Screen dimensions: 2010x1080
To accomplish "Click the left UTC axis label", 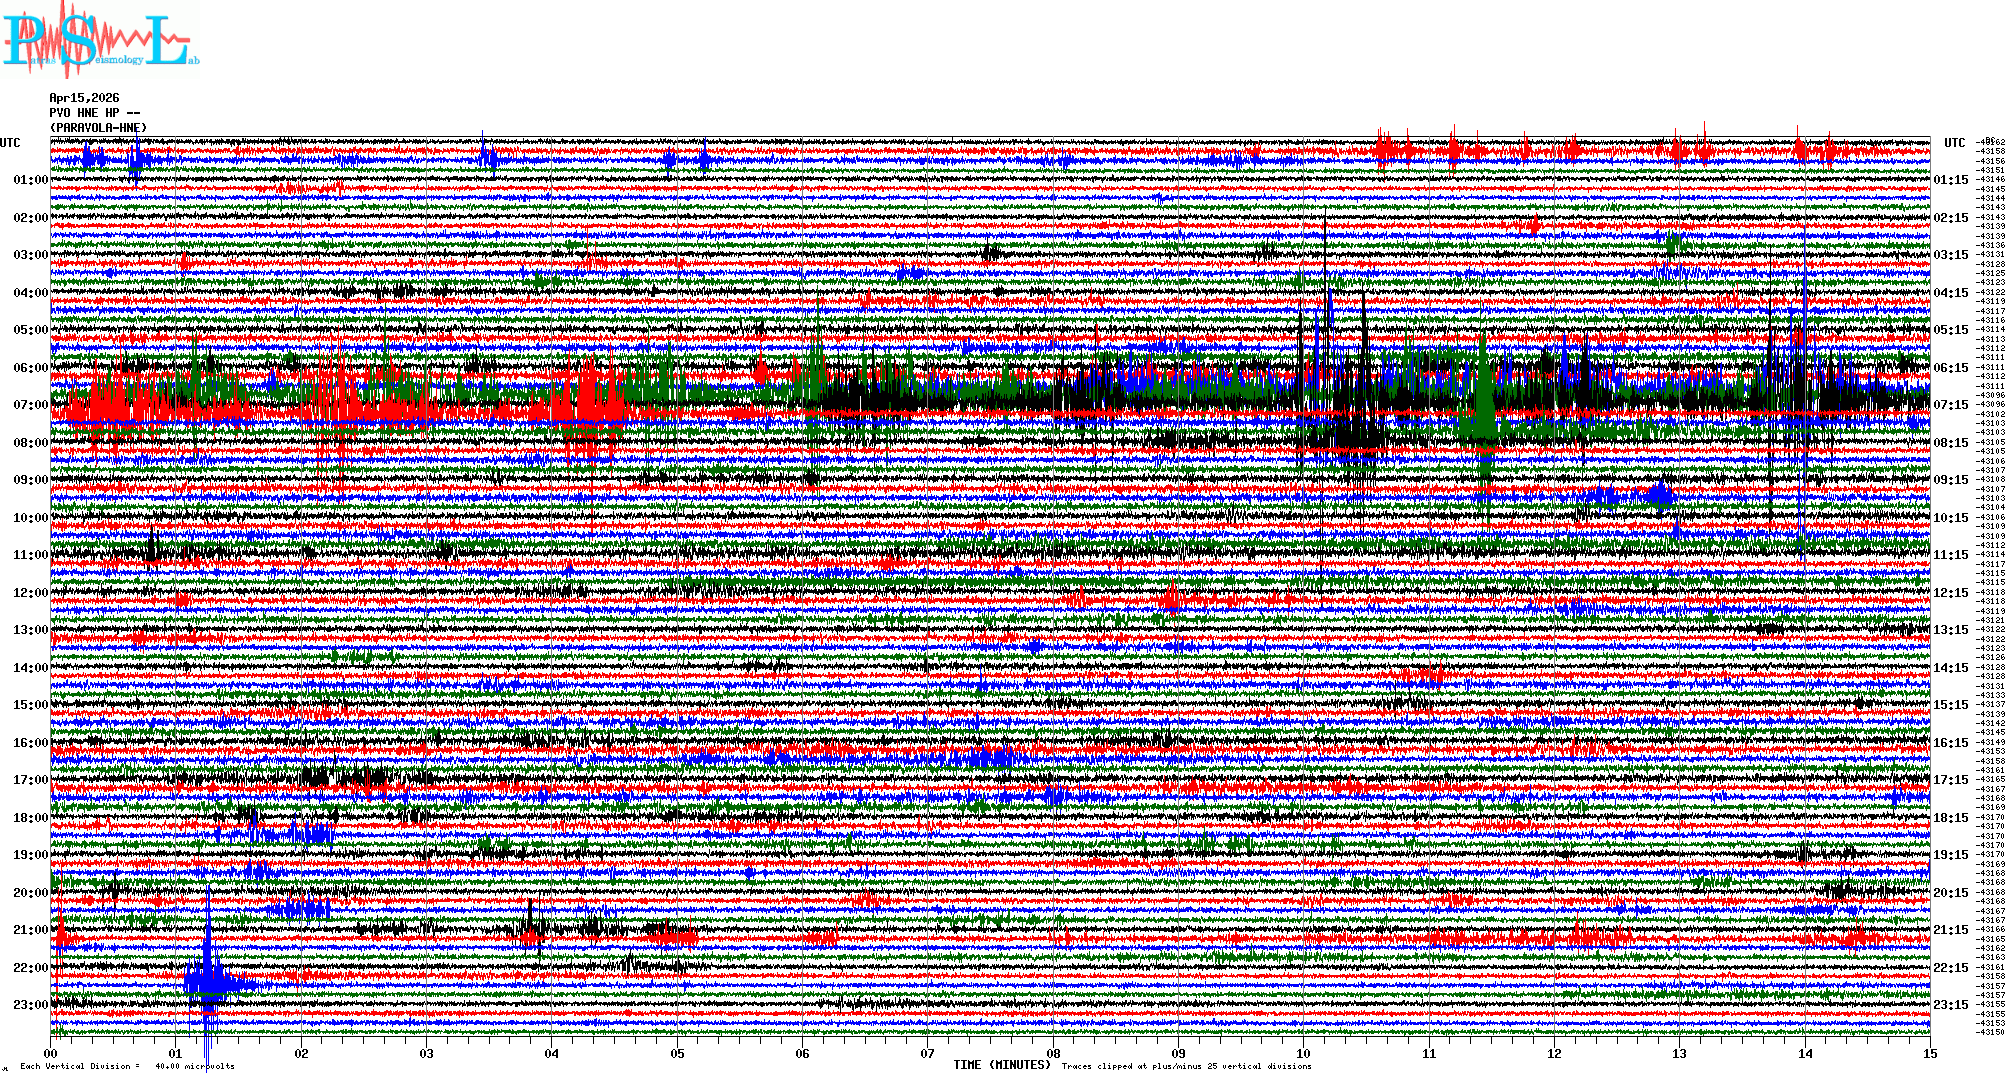I will pyautogui.click(x=10, y=143).
